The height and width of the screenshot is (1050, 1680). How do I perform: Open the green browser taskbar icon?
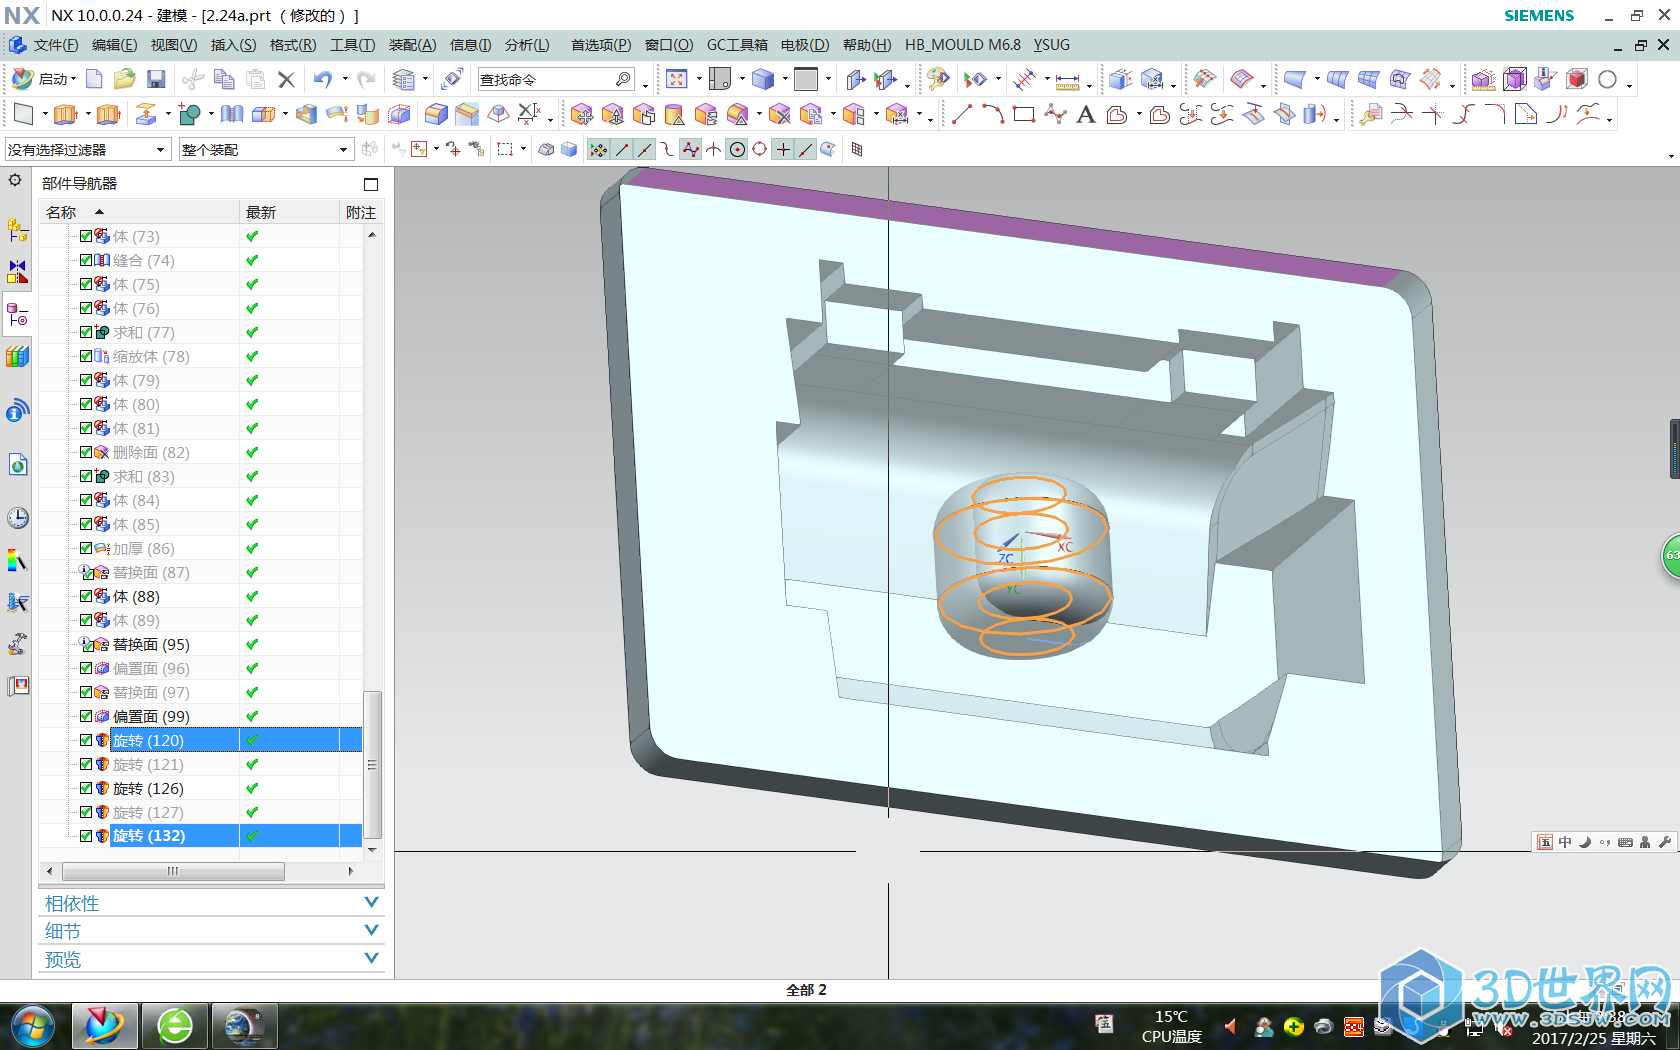tap(175, 1026)
